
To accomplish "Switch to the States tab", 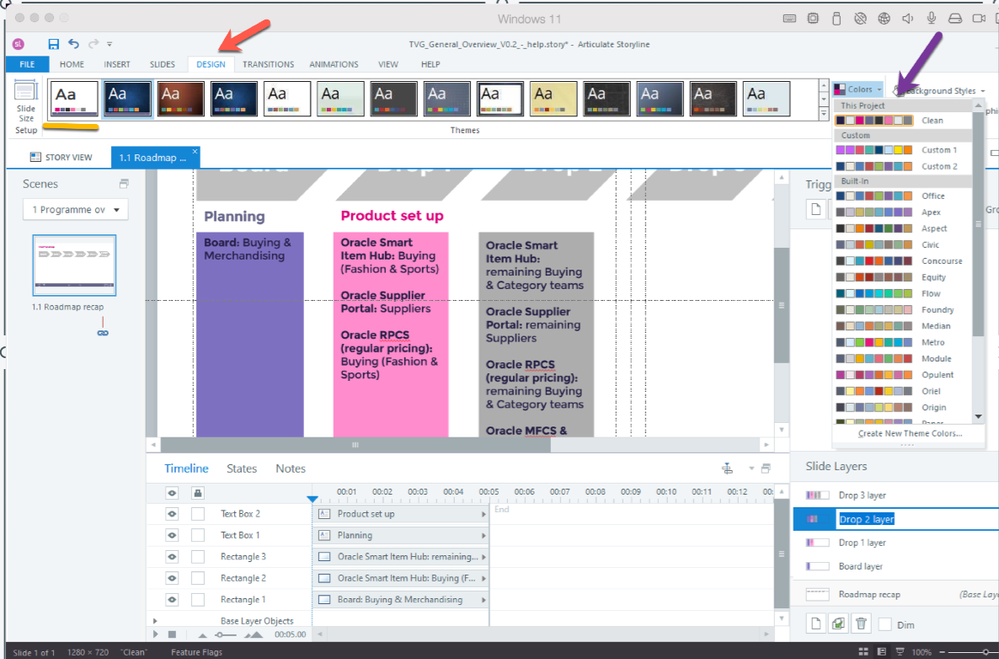I will [241, 468].
